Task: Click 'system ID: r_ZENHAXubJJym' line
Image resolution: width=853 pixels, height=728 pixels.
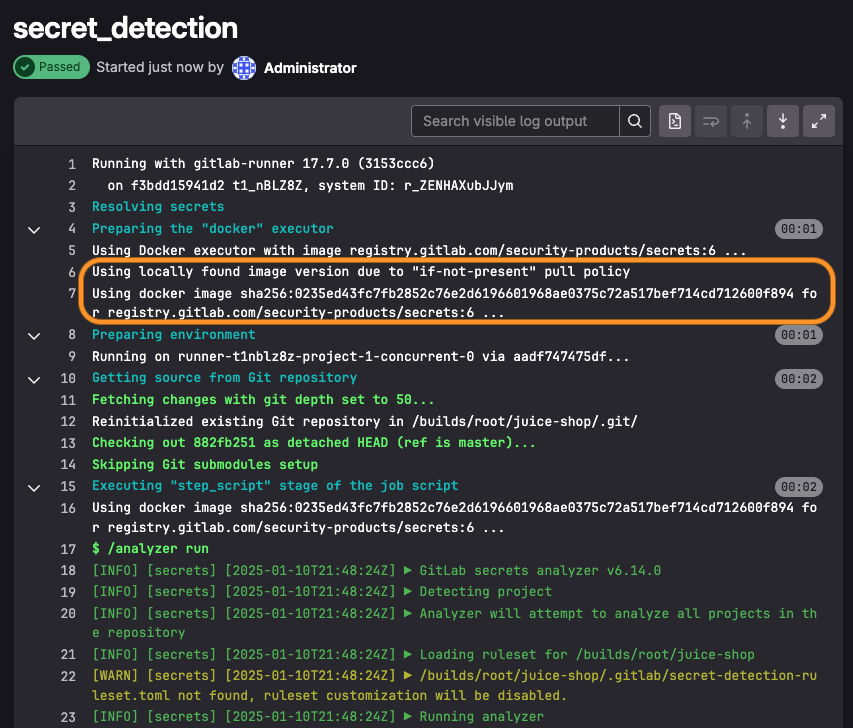Action: (x=310, y=186)
